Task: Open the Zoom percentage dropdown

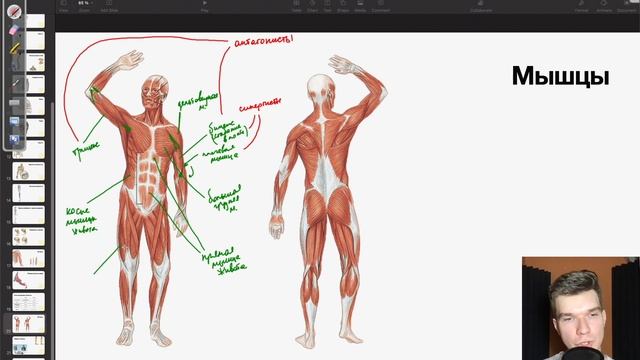Action: pyautogui.click(x=84, y=6)
